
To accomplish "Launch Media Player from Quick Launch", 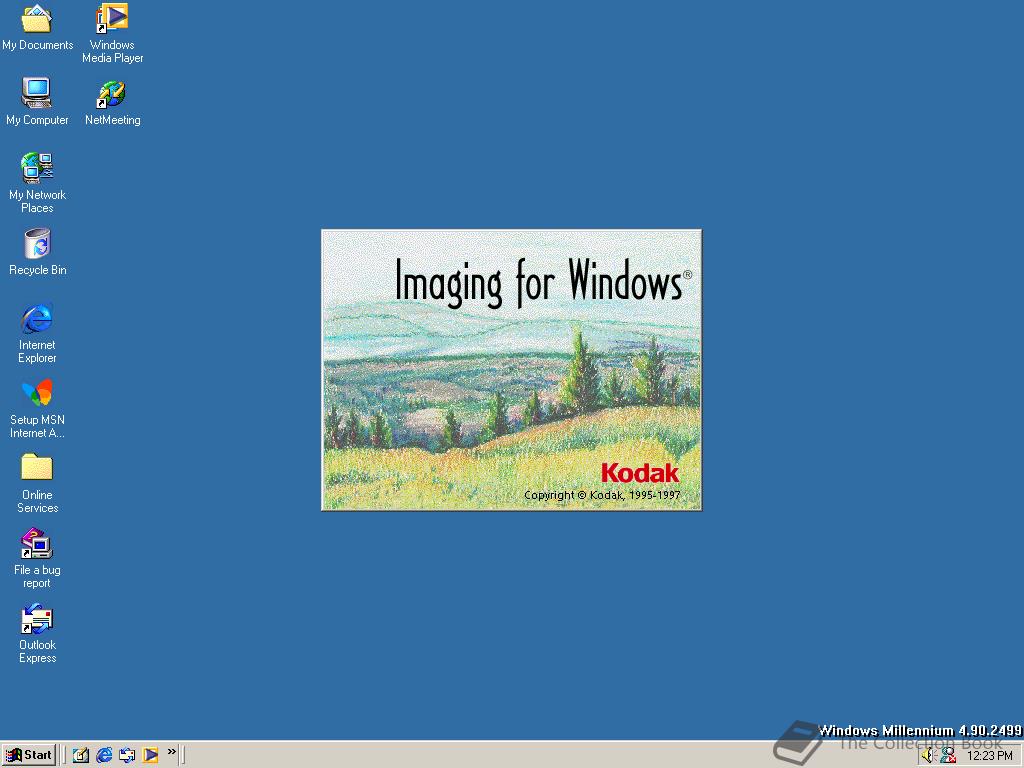I will tap(150, 755).
